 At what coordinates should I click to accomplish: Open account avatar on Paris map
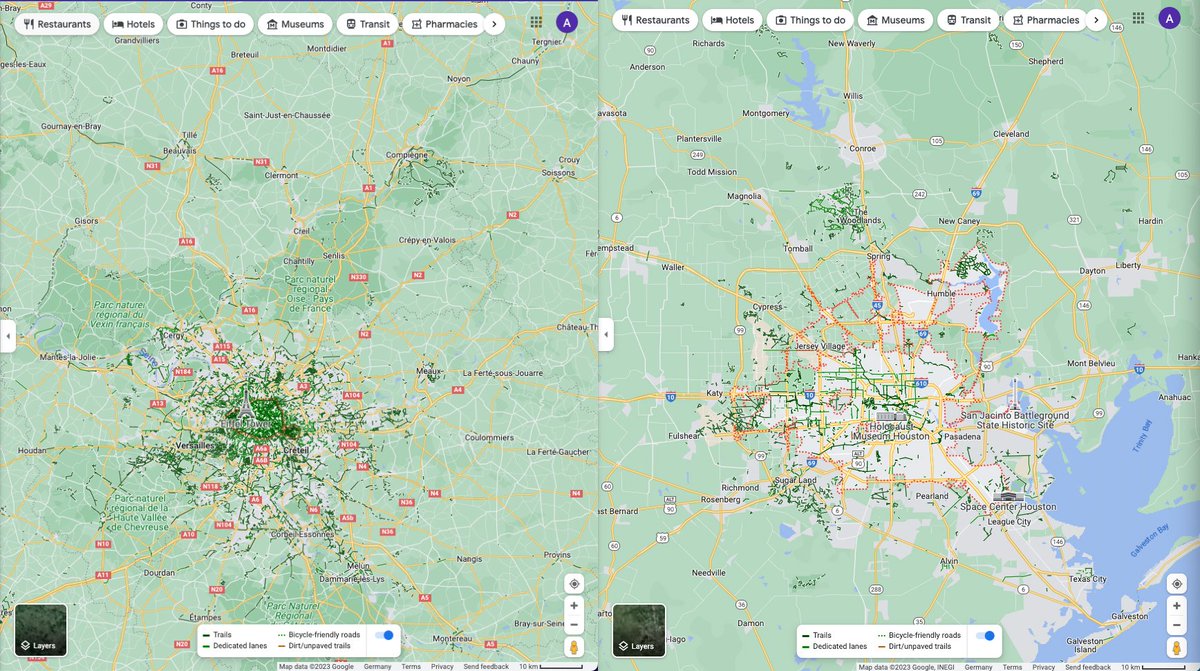[x=567, y=22]
